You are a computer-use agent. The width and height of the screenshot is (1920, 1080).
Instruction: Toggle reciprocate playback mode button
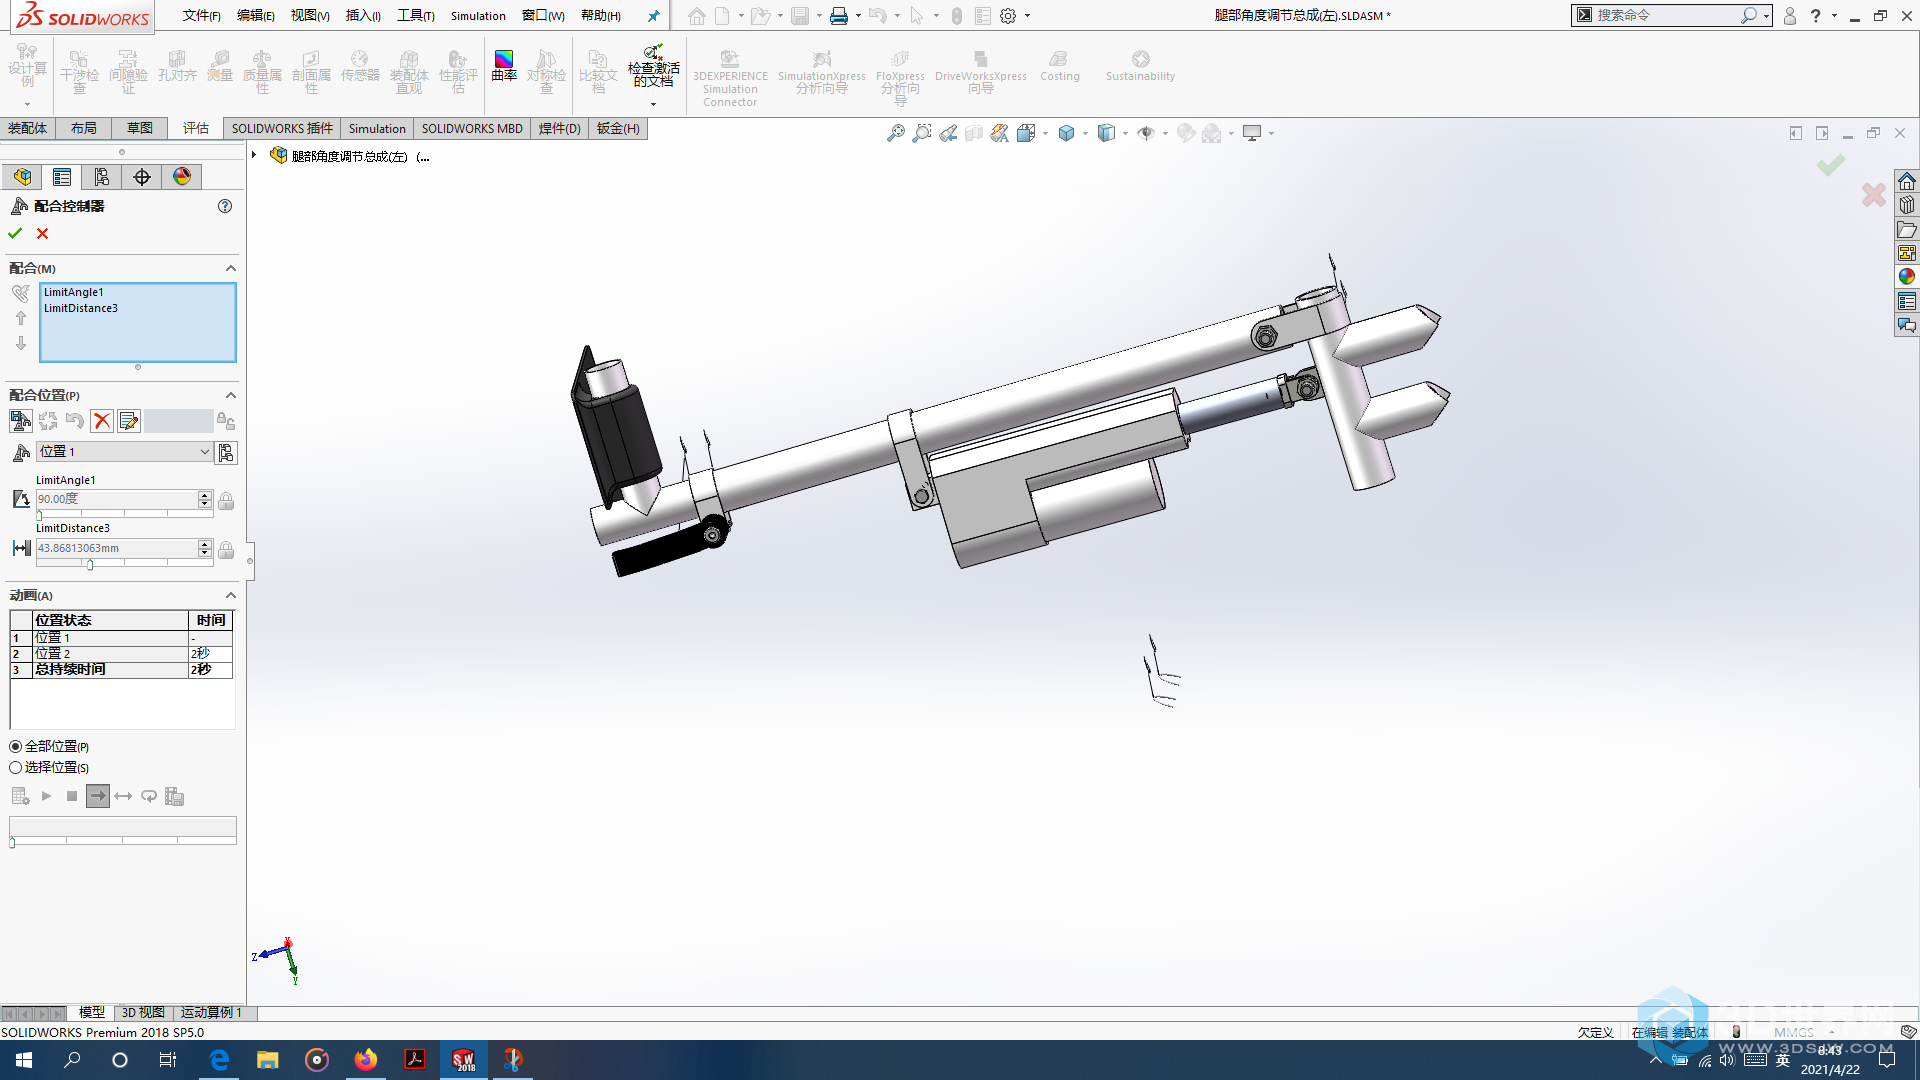click(124, 796)
